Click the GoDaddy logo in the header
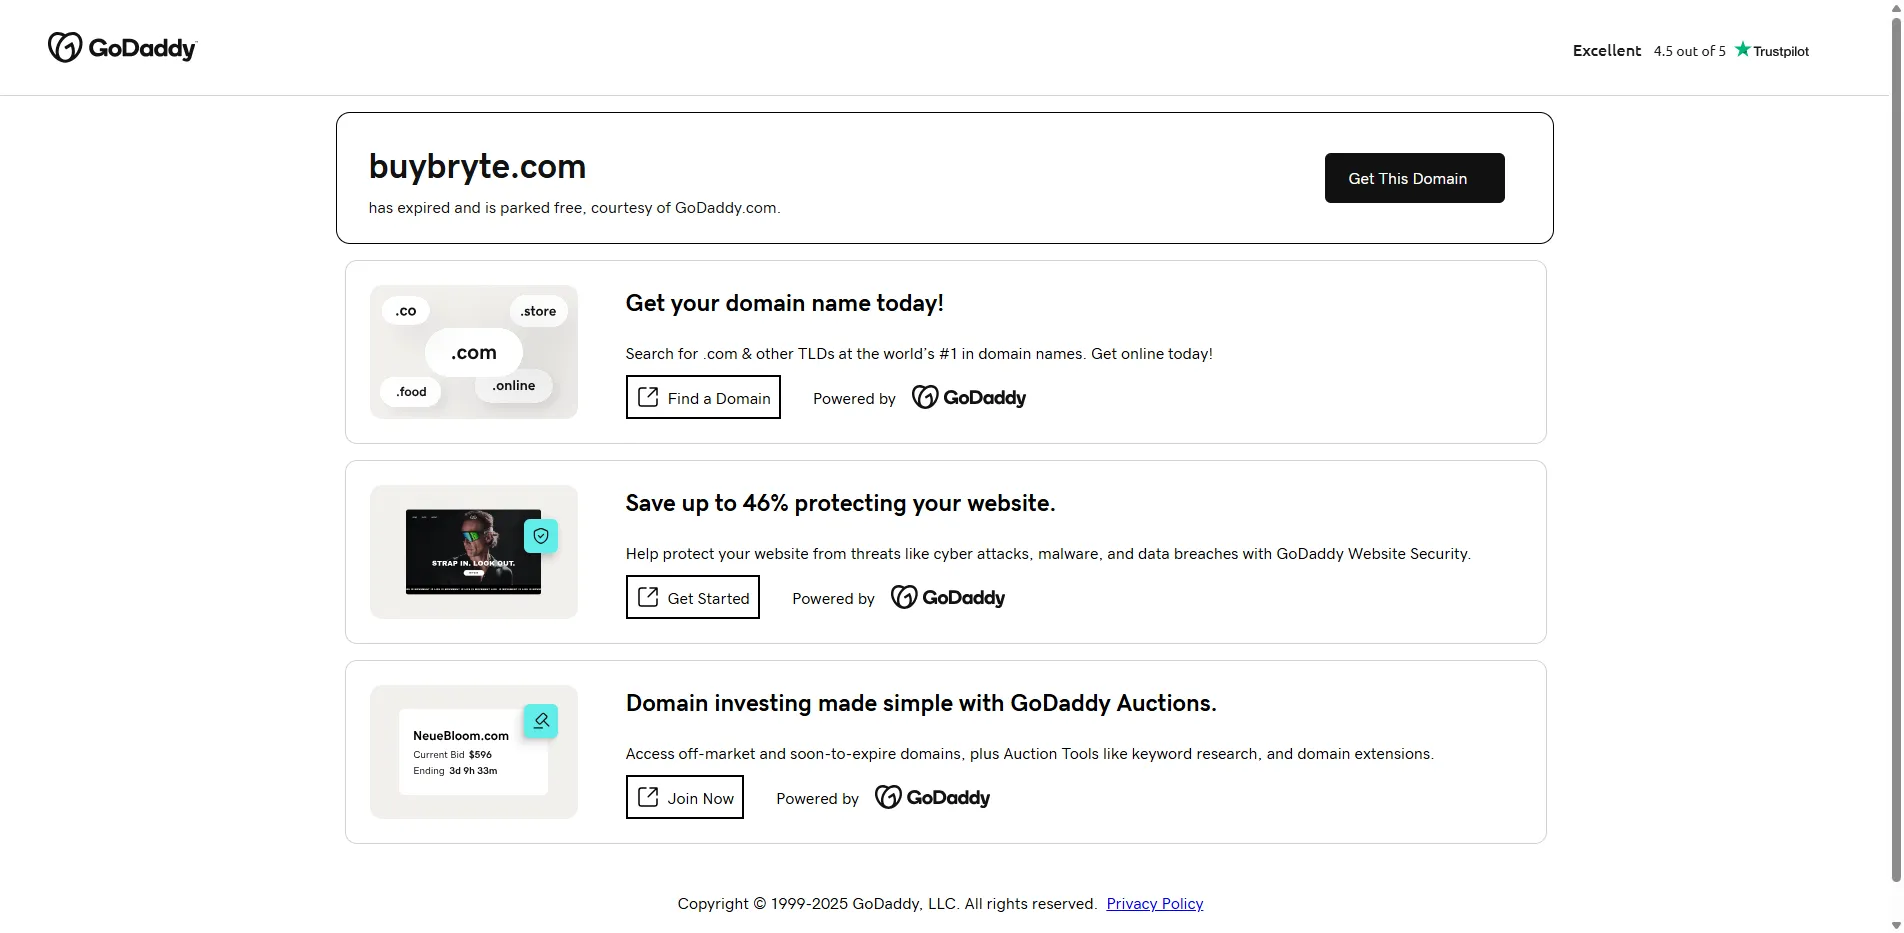This screenshot has width=1904, height=933. click(122, 48)
